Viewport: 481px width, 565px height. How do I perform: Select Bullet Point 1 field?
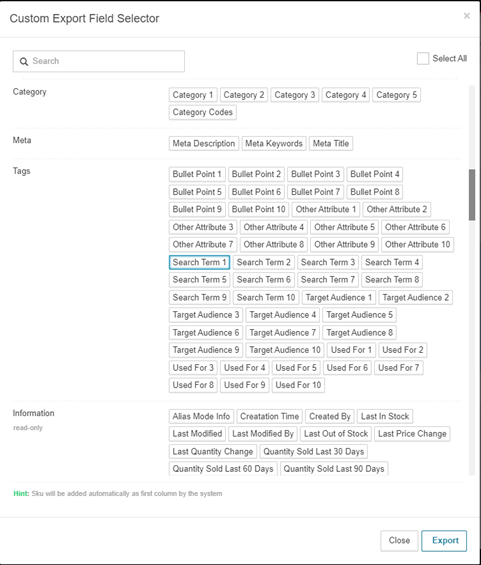pos(197,174)
